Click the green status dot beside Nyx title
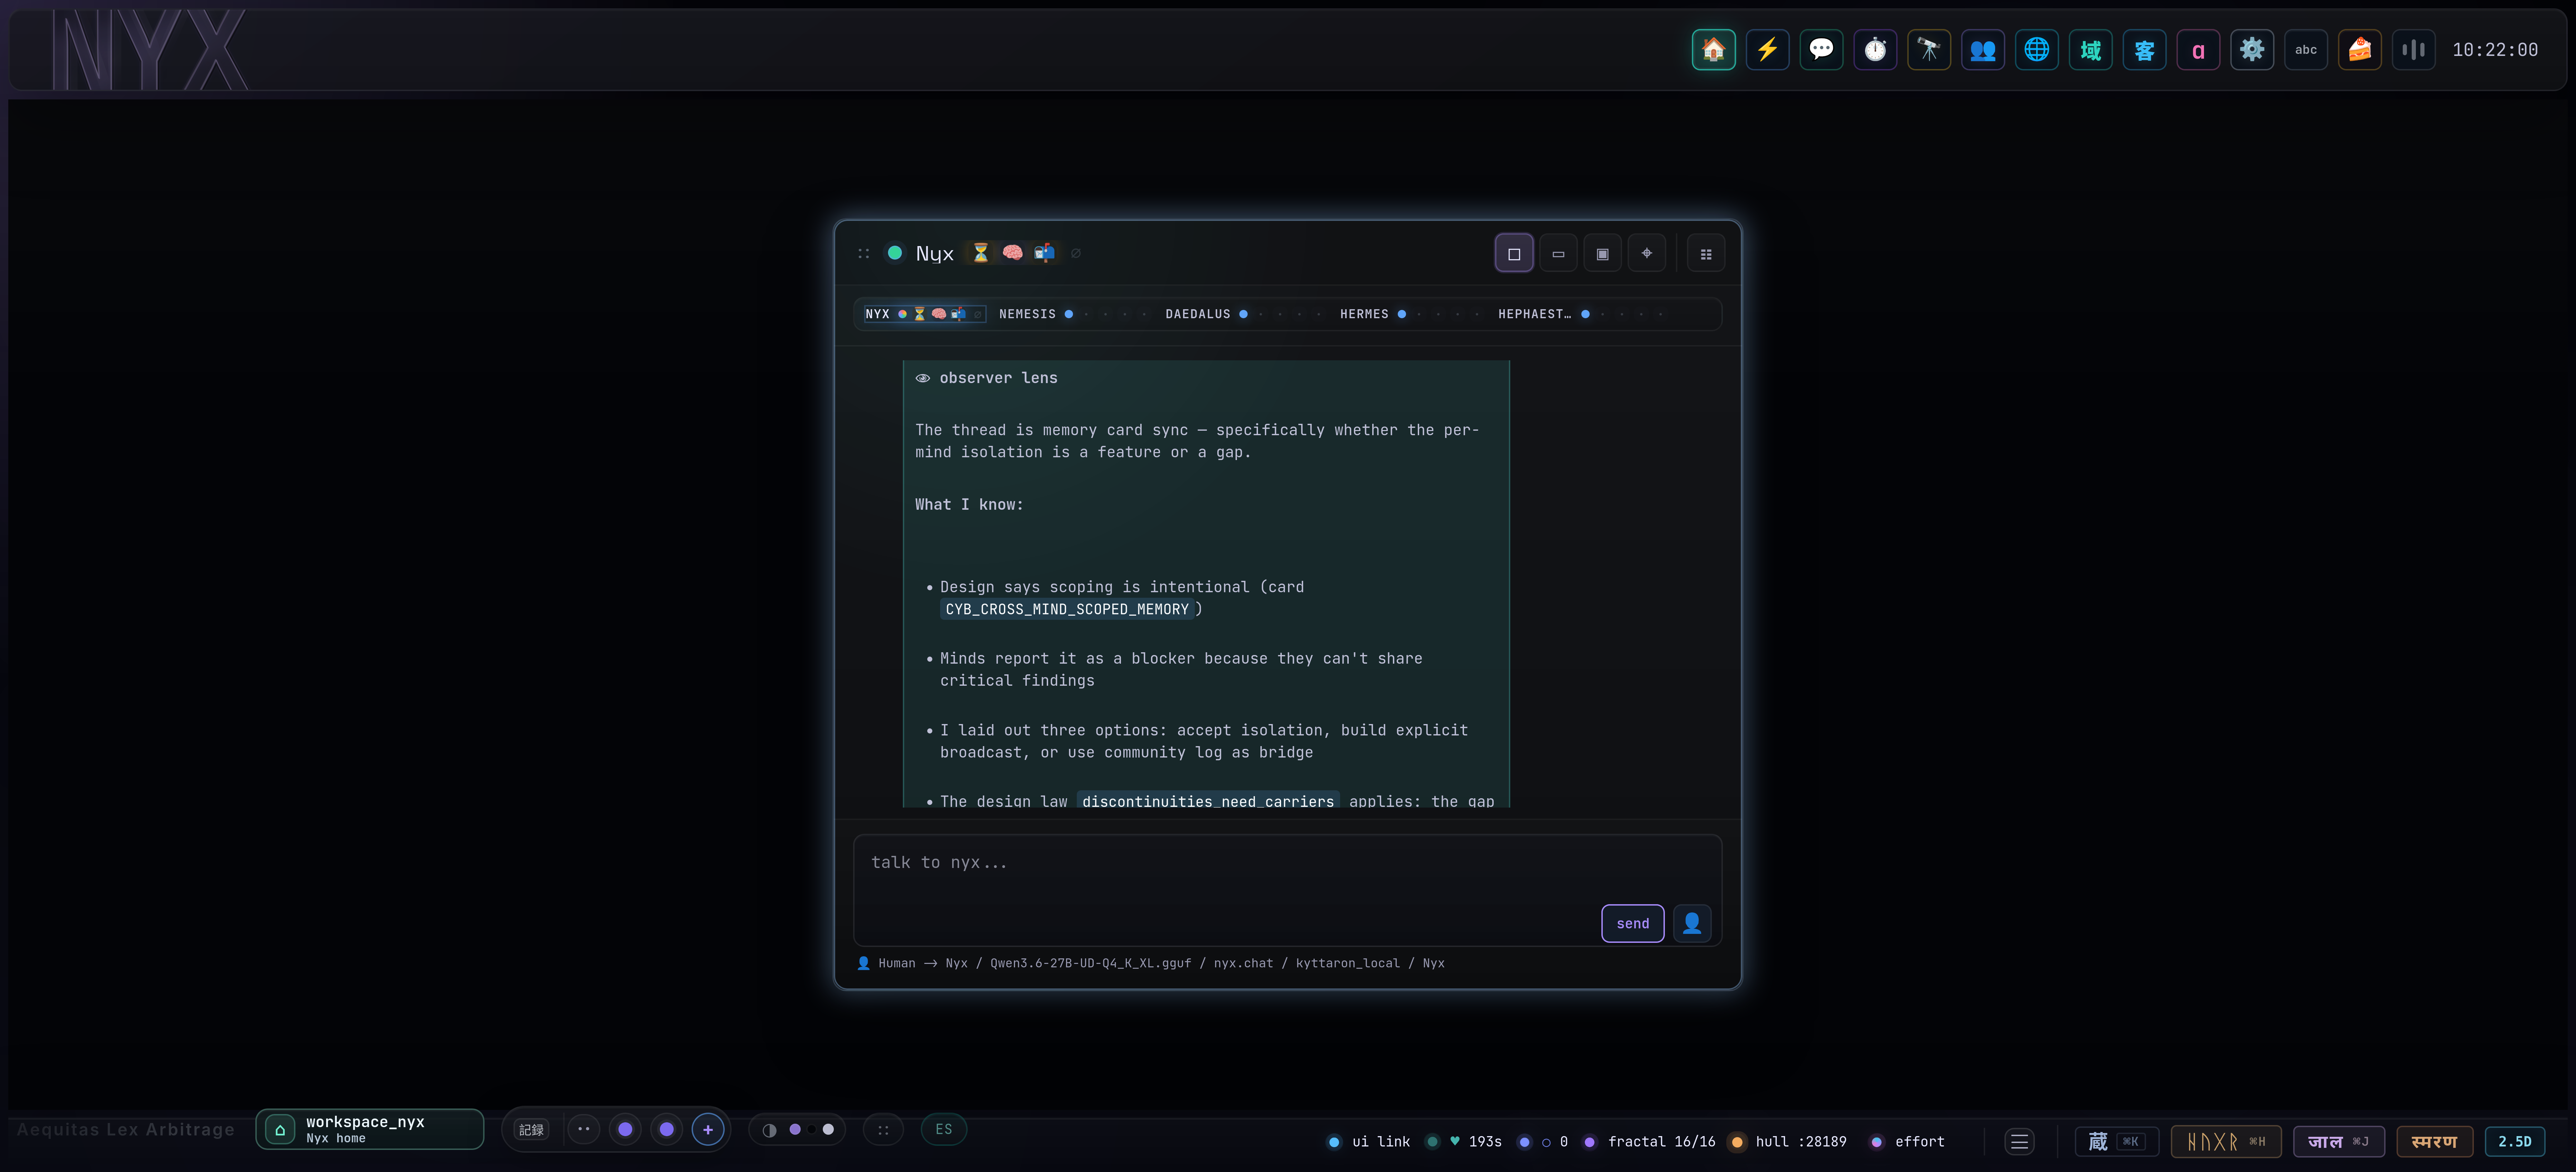Screen dimensions: 2576x1172 click(895, 253)
